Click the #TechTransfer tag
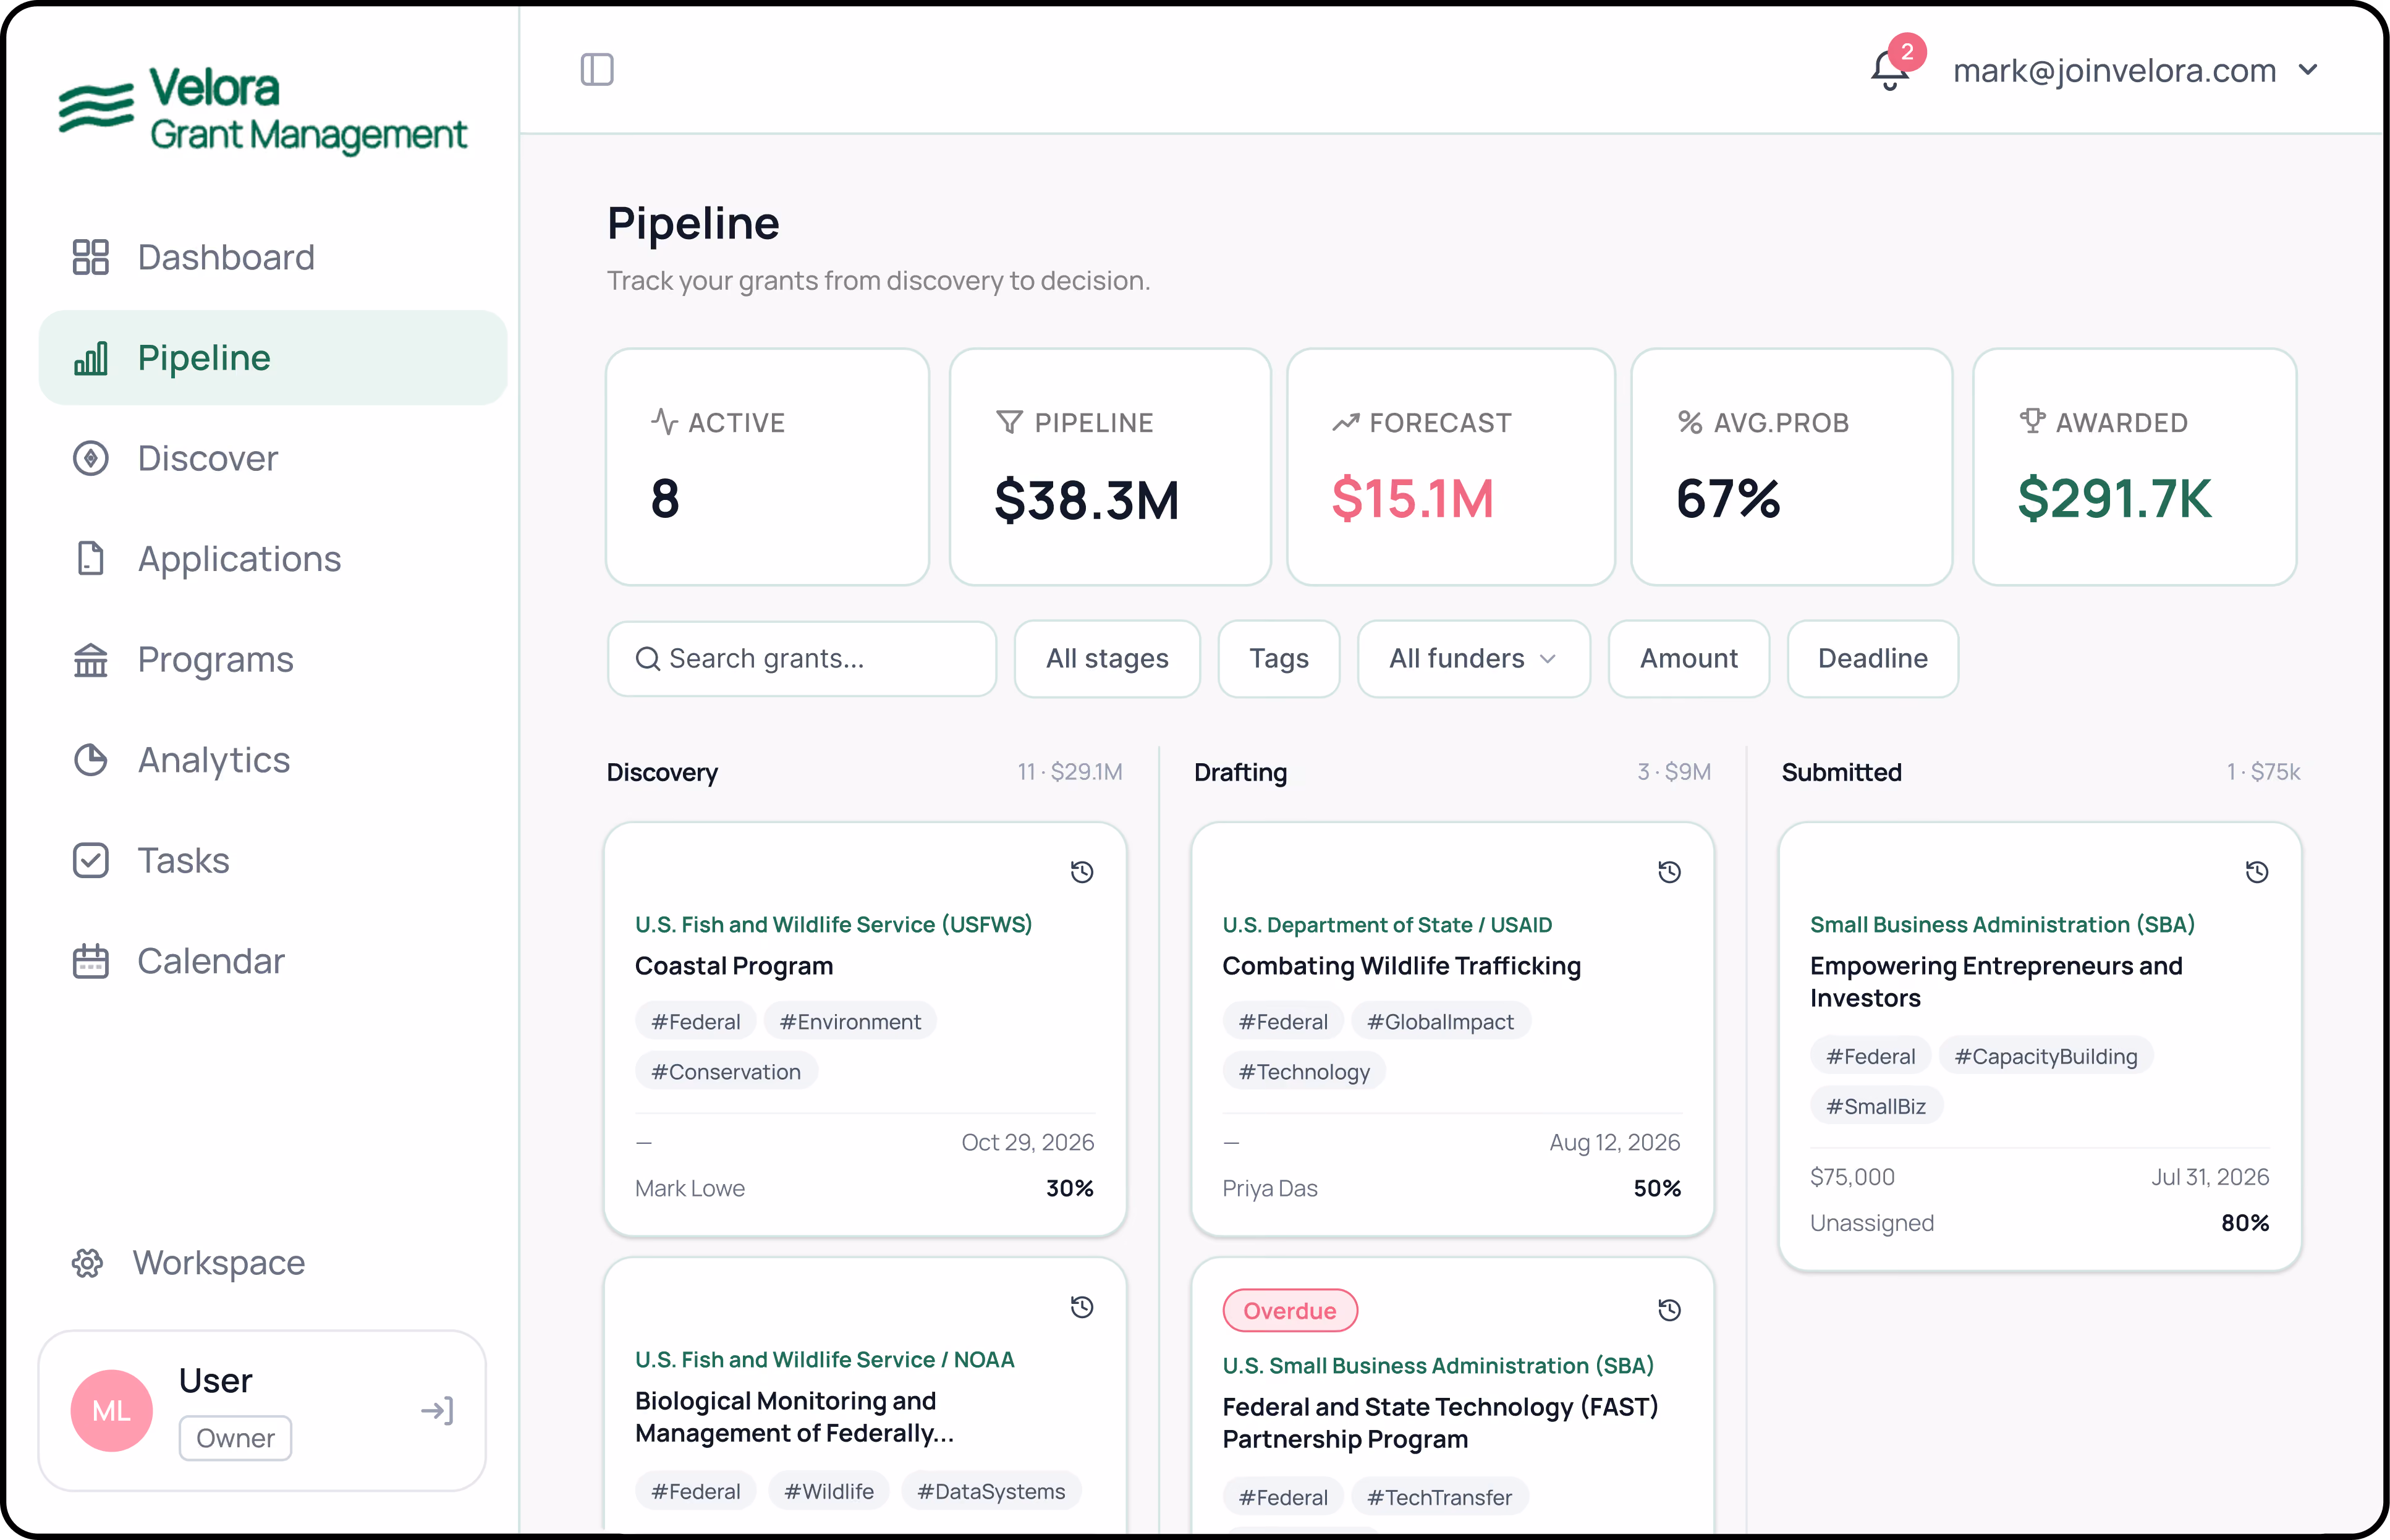This screenshot has height=1540, width=2390. coord(1439,1498)
